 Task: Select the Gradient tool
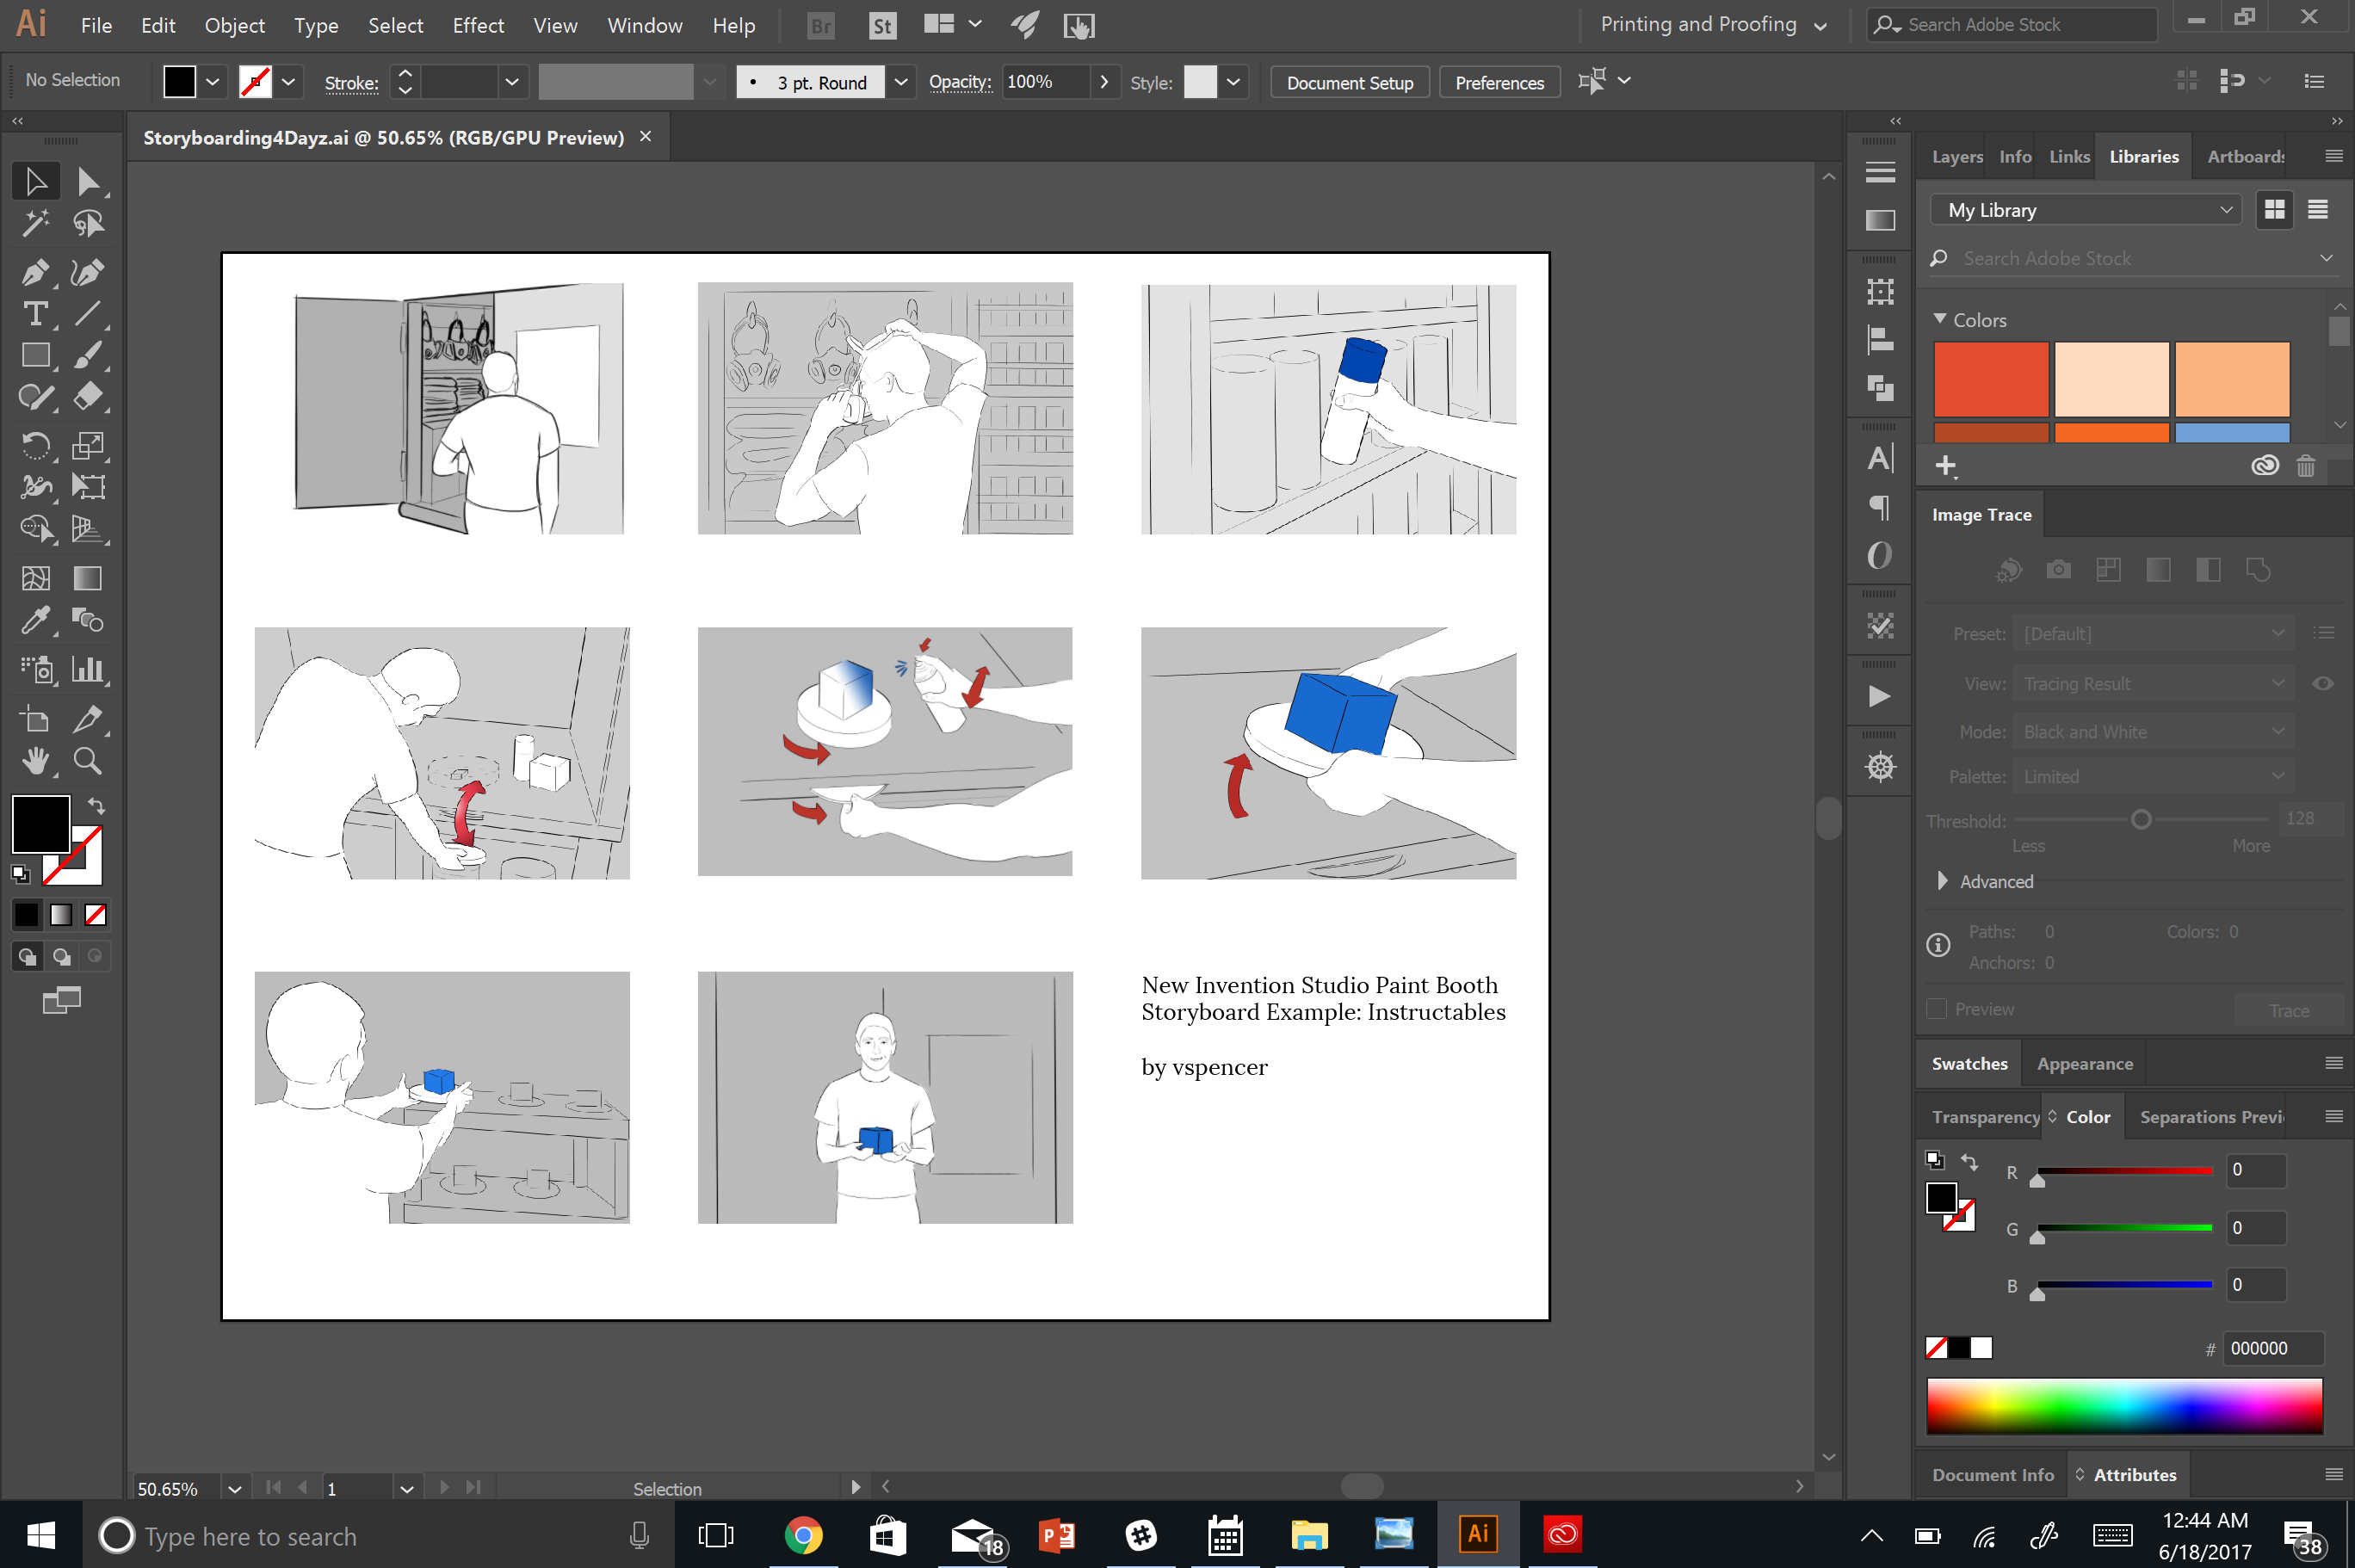pos(88,578)
